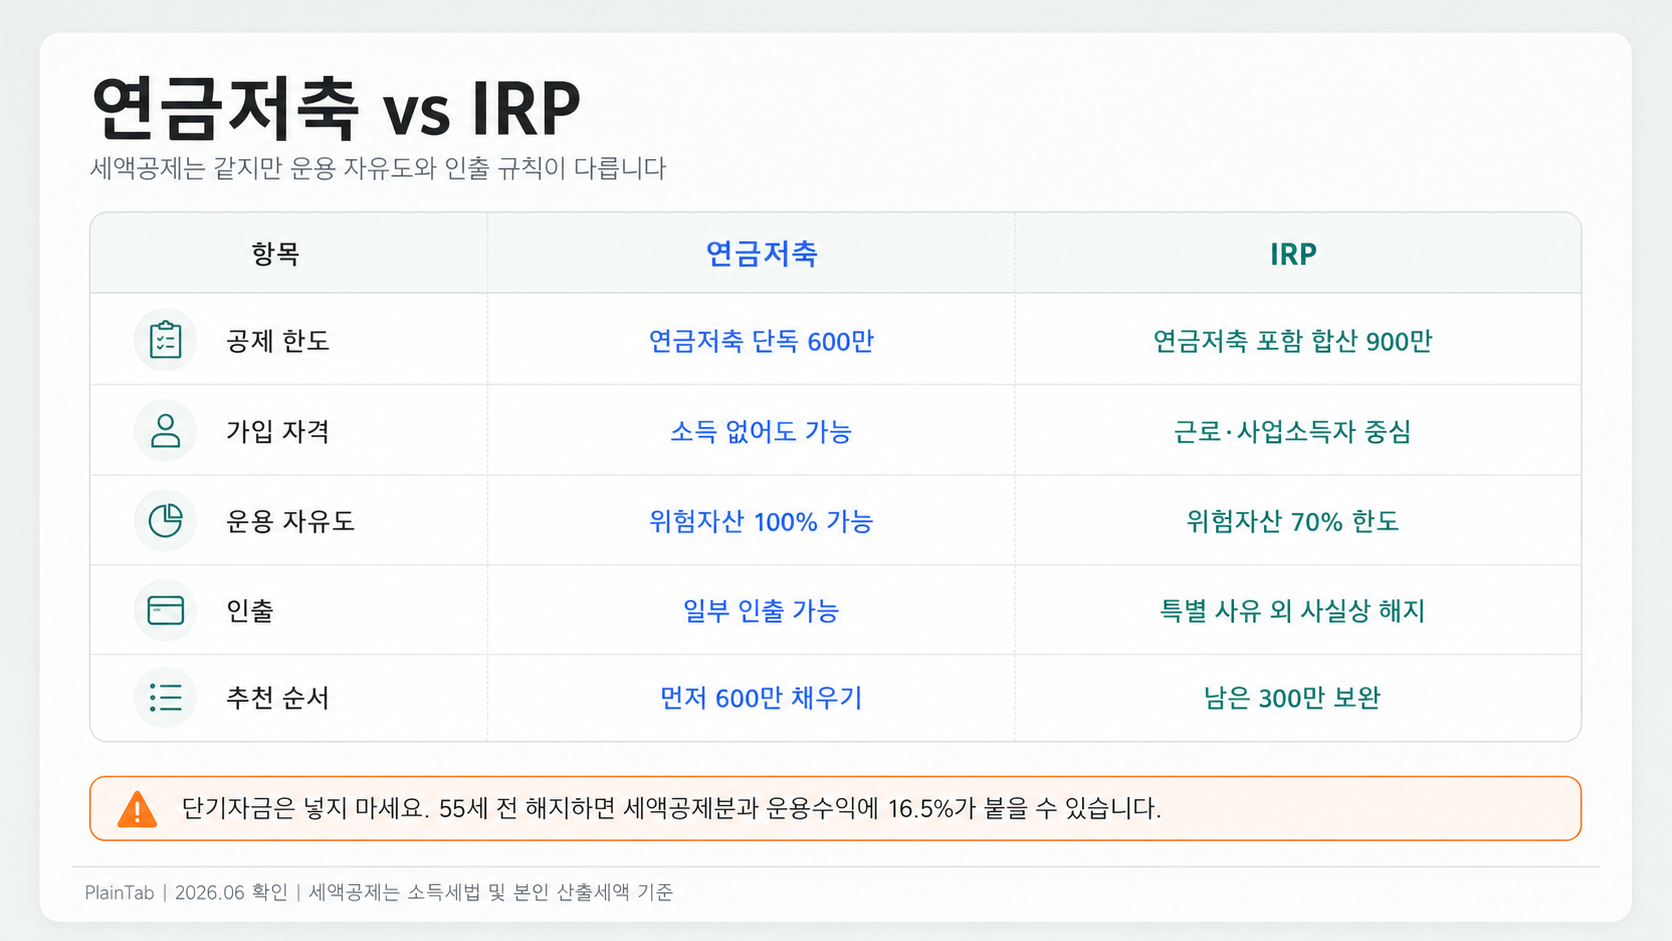
Task: Click the 연금저축 column header
Action: pos(762,254)
